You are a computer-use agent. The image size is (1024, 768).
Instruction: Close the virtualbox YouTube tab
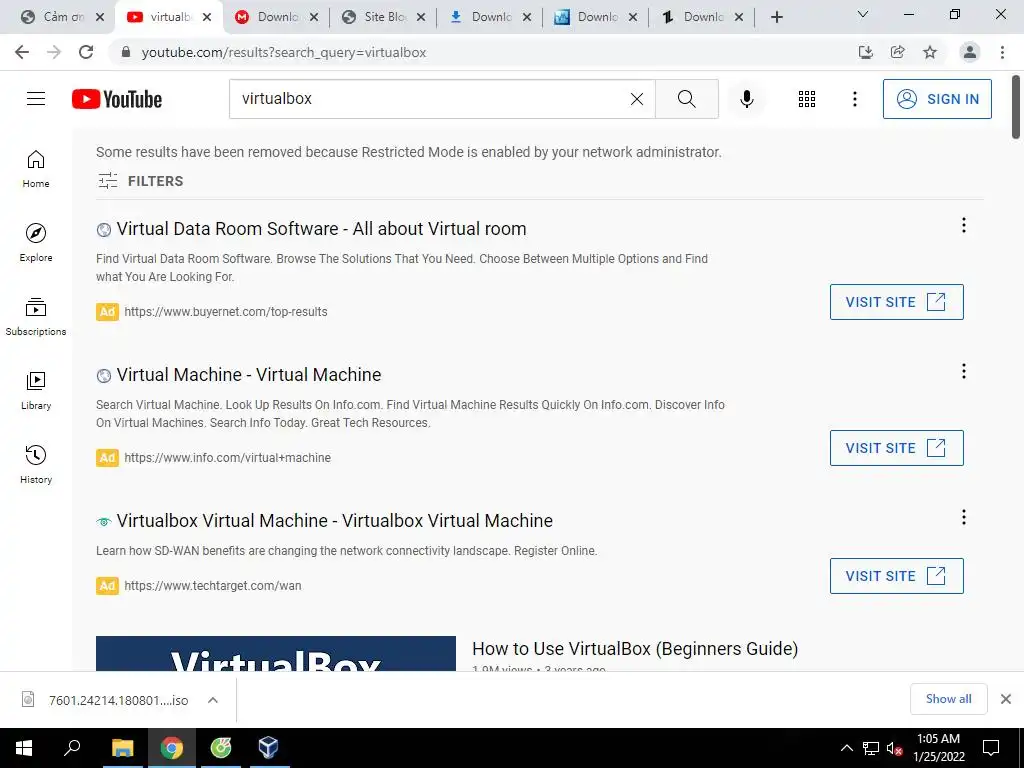pyautogui.click(x=207, y=17)
